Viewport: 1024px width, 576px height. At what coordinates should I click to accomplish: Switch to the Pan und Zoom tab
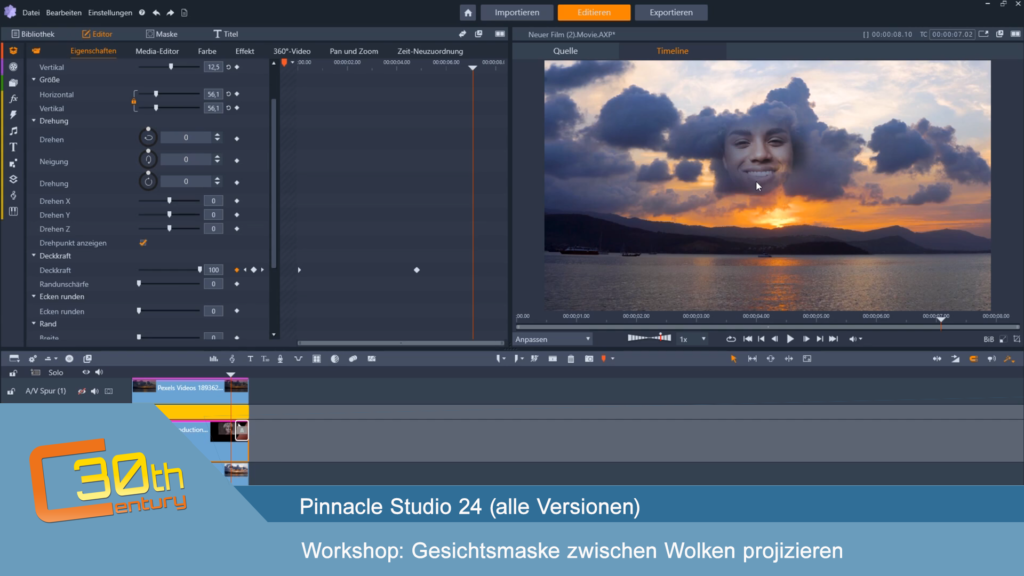pos(354,51)
